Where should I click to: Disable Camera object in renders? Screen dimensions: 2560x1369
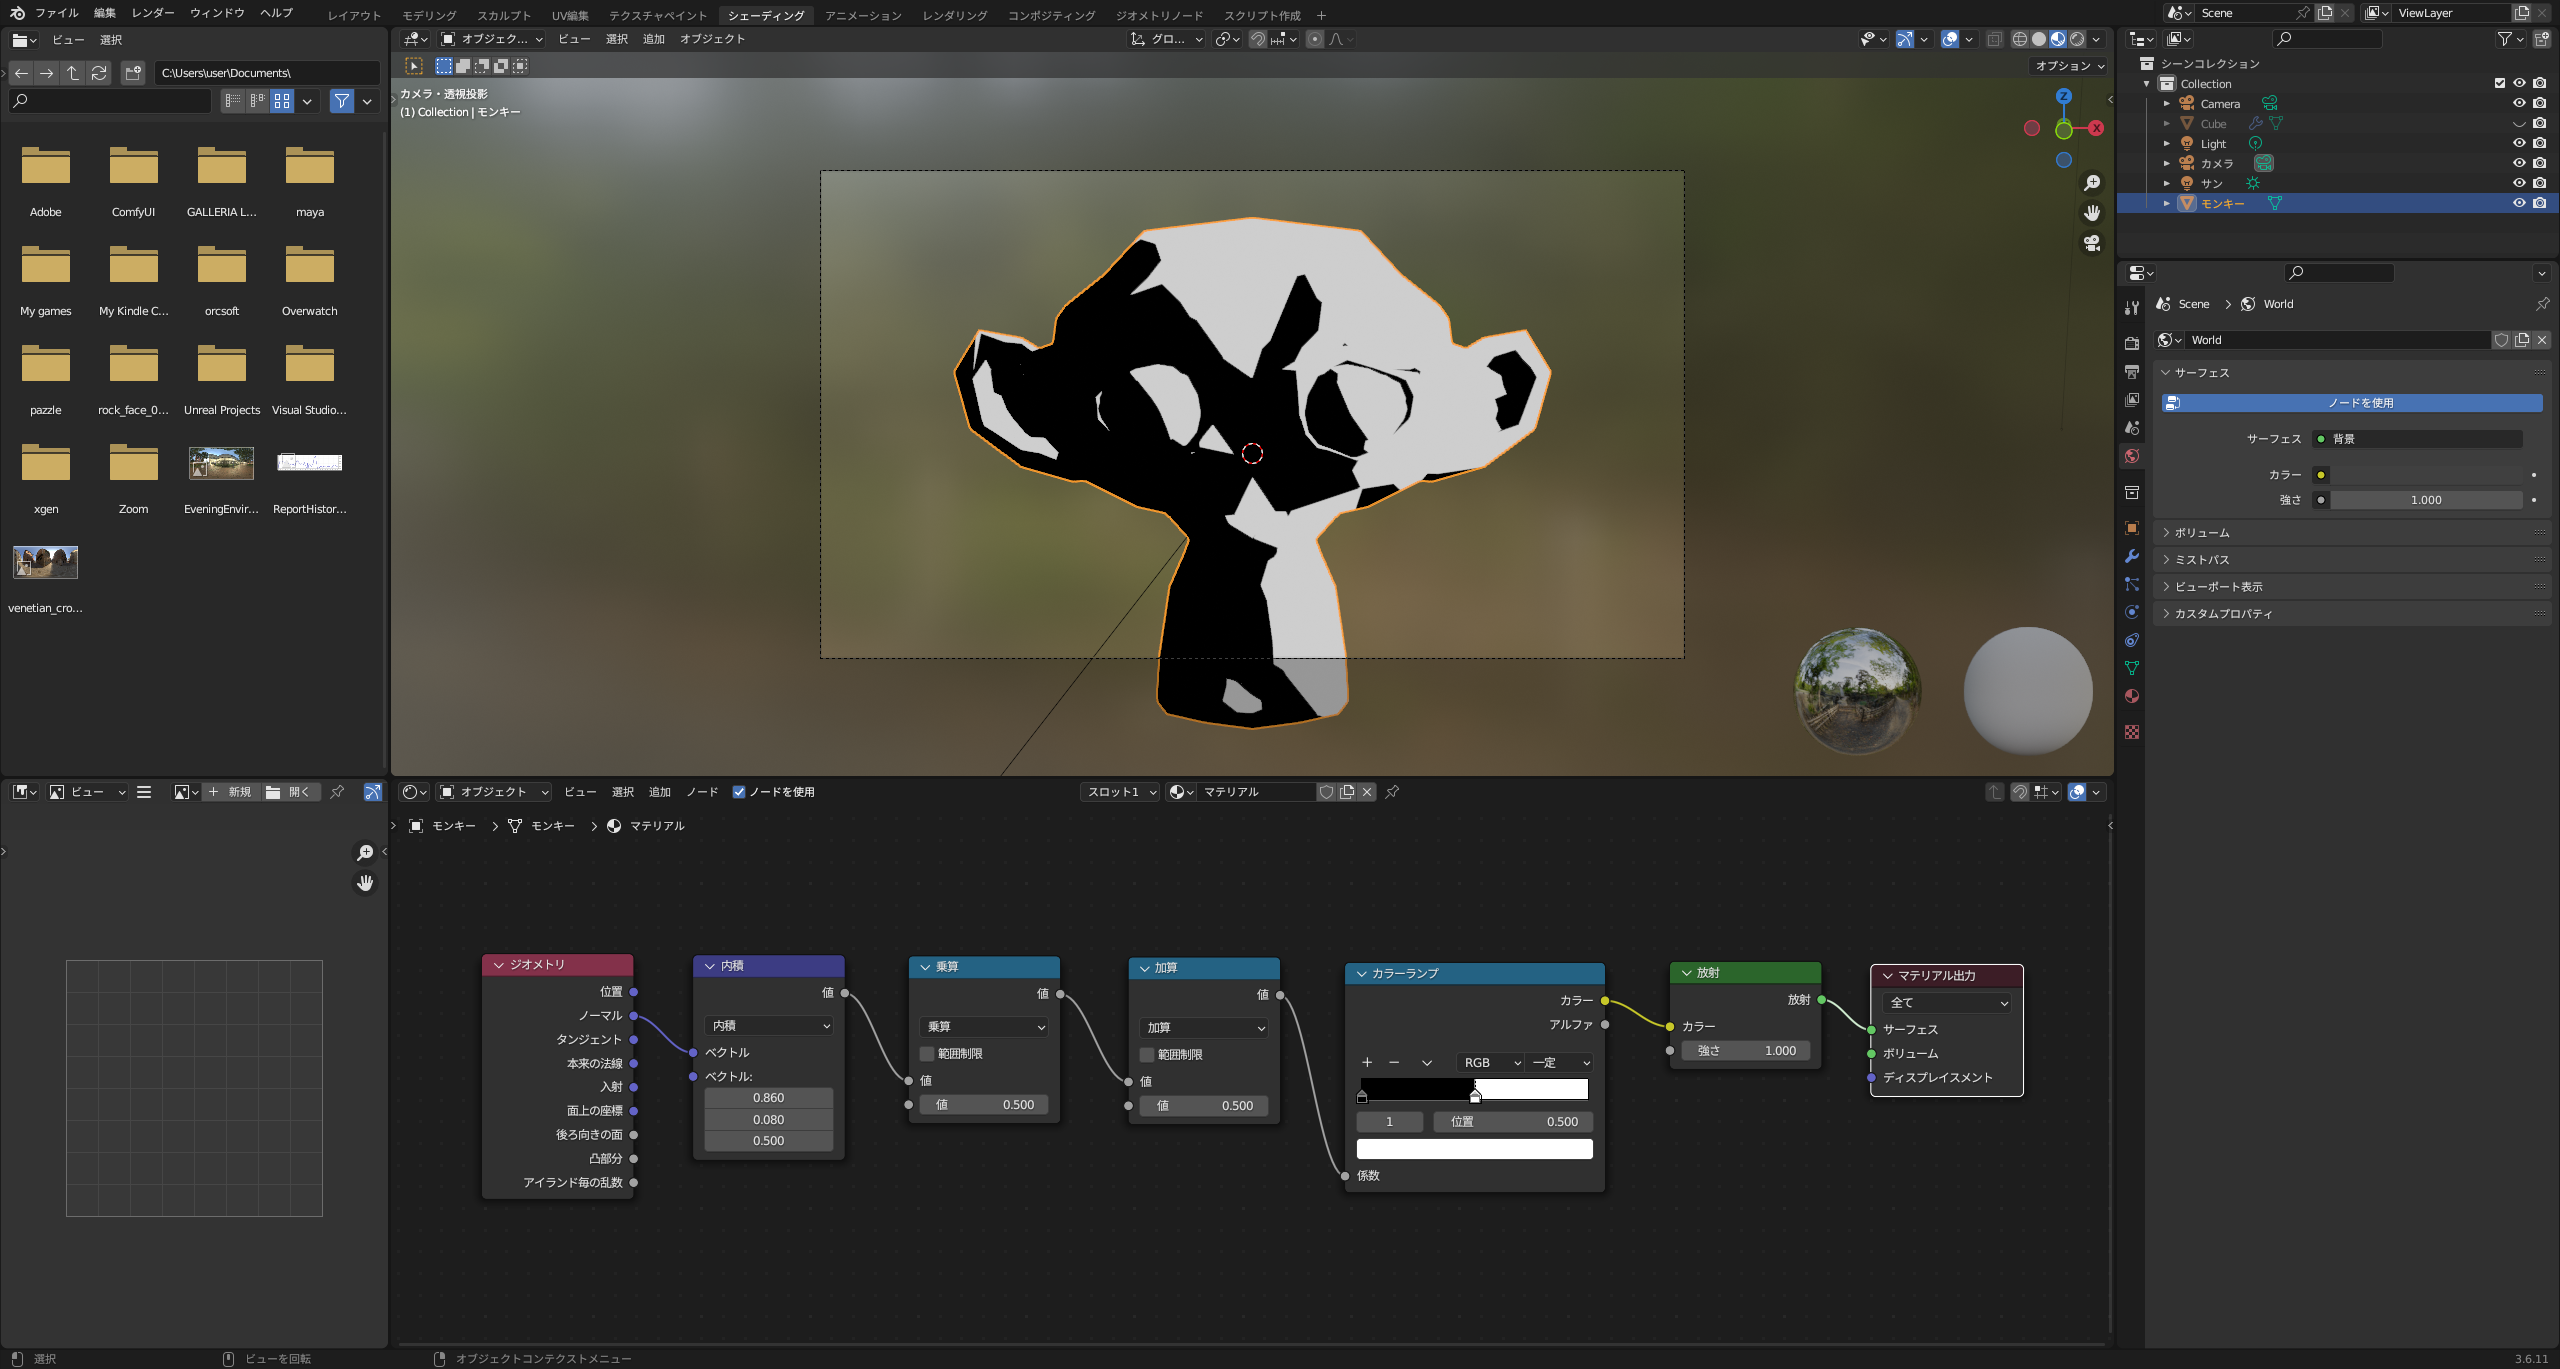[x=2539, y=103]
